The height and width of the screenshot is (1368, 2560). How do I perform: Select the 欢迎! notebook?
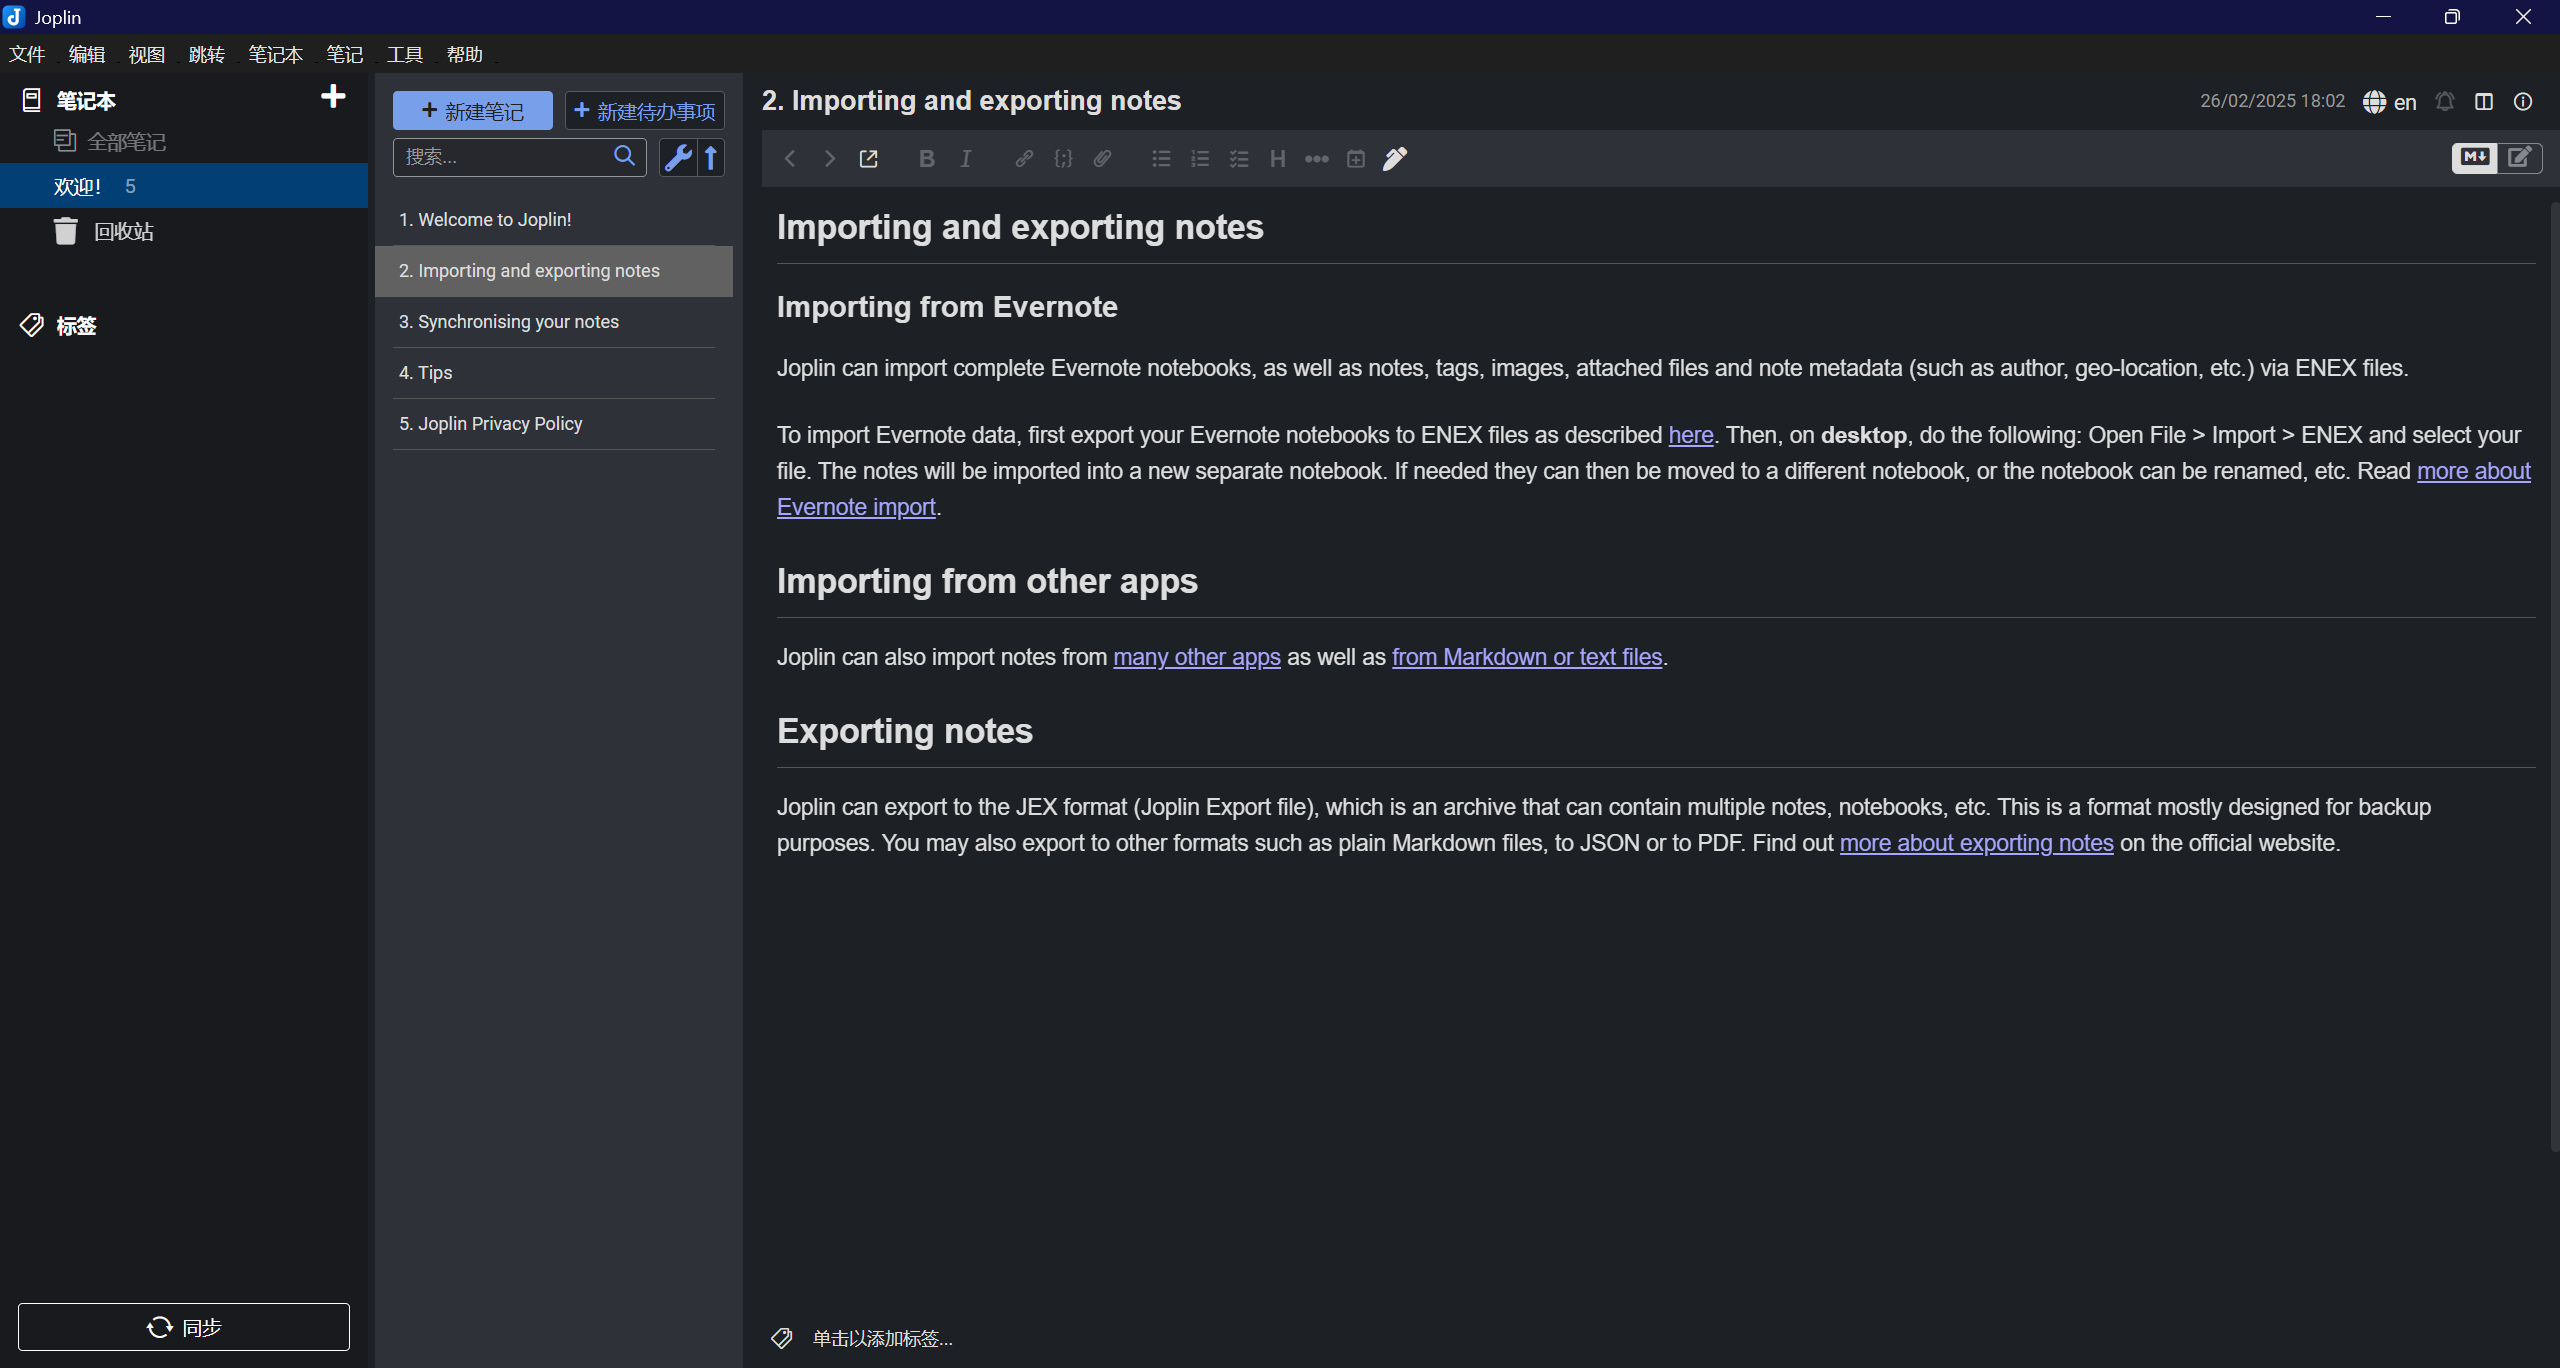(184, 186)
